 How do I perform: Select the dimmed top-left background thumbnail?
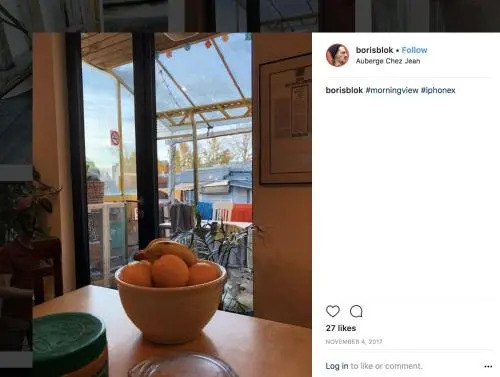pos(50,16)
